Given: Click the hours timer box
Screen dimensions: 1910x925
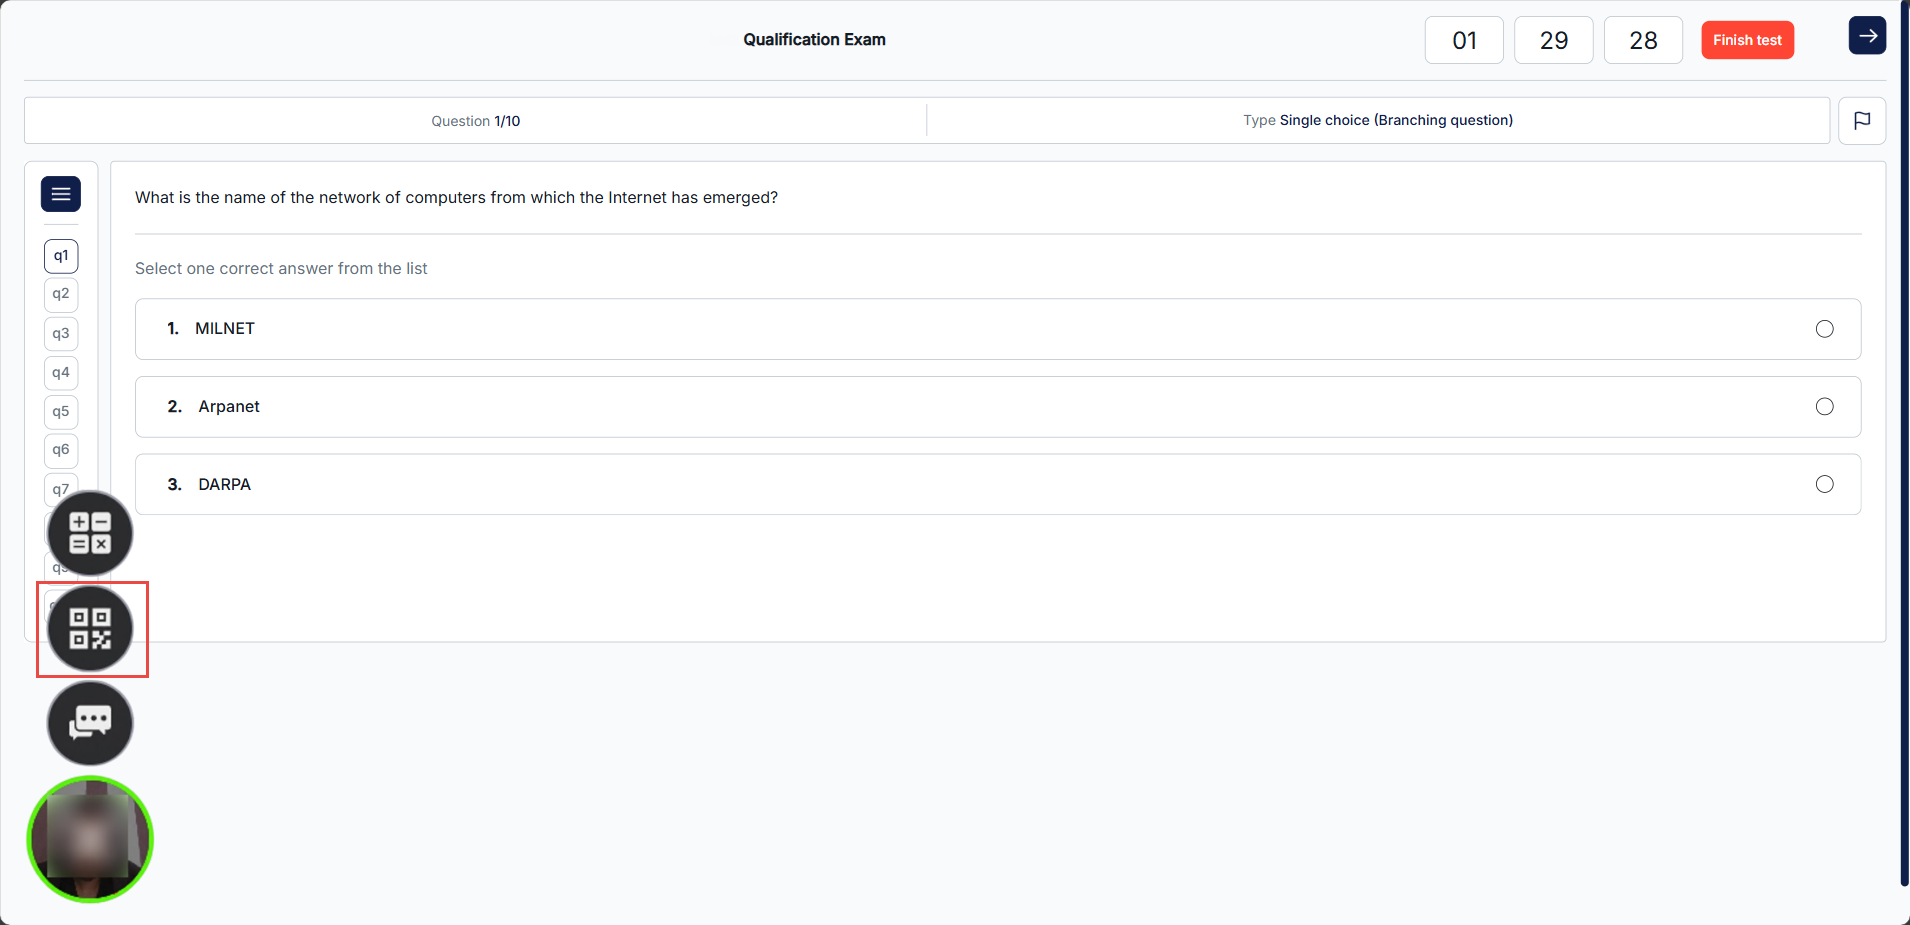Looking at the screenshot, I should [1463, 41].
